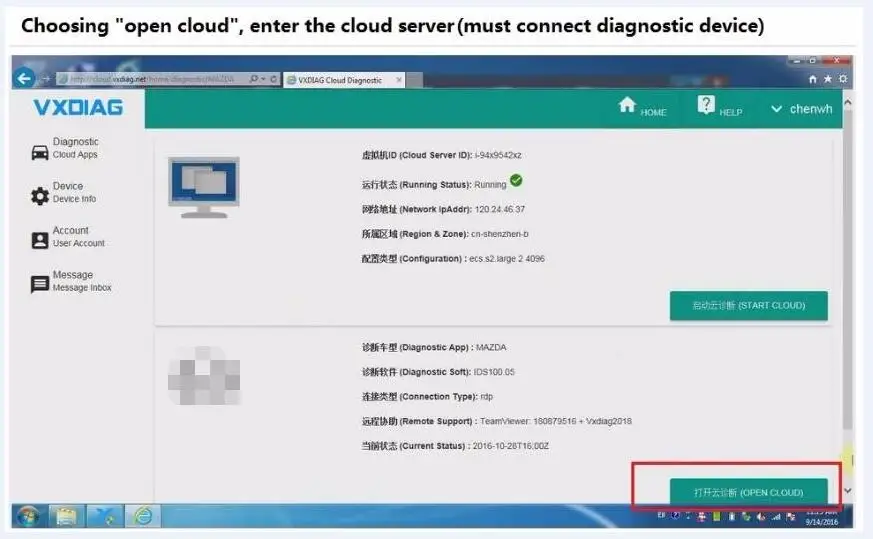Open Diagnostic Cloud Apps menu item
The image size is (873, 539).
click(x=75, y=148)
